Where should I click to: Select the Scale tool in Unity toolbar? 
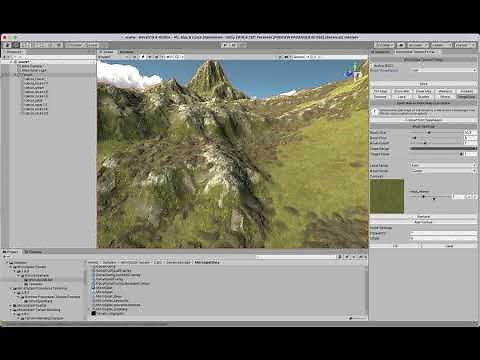(33, 45)
